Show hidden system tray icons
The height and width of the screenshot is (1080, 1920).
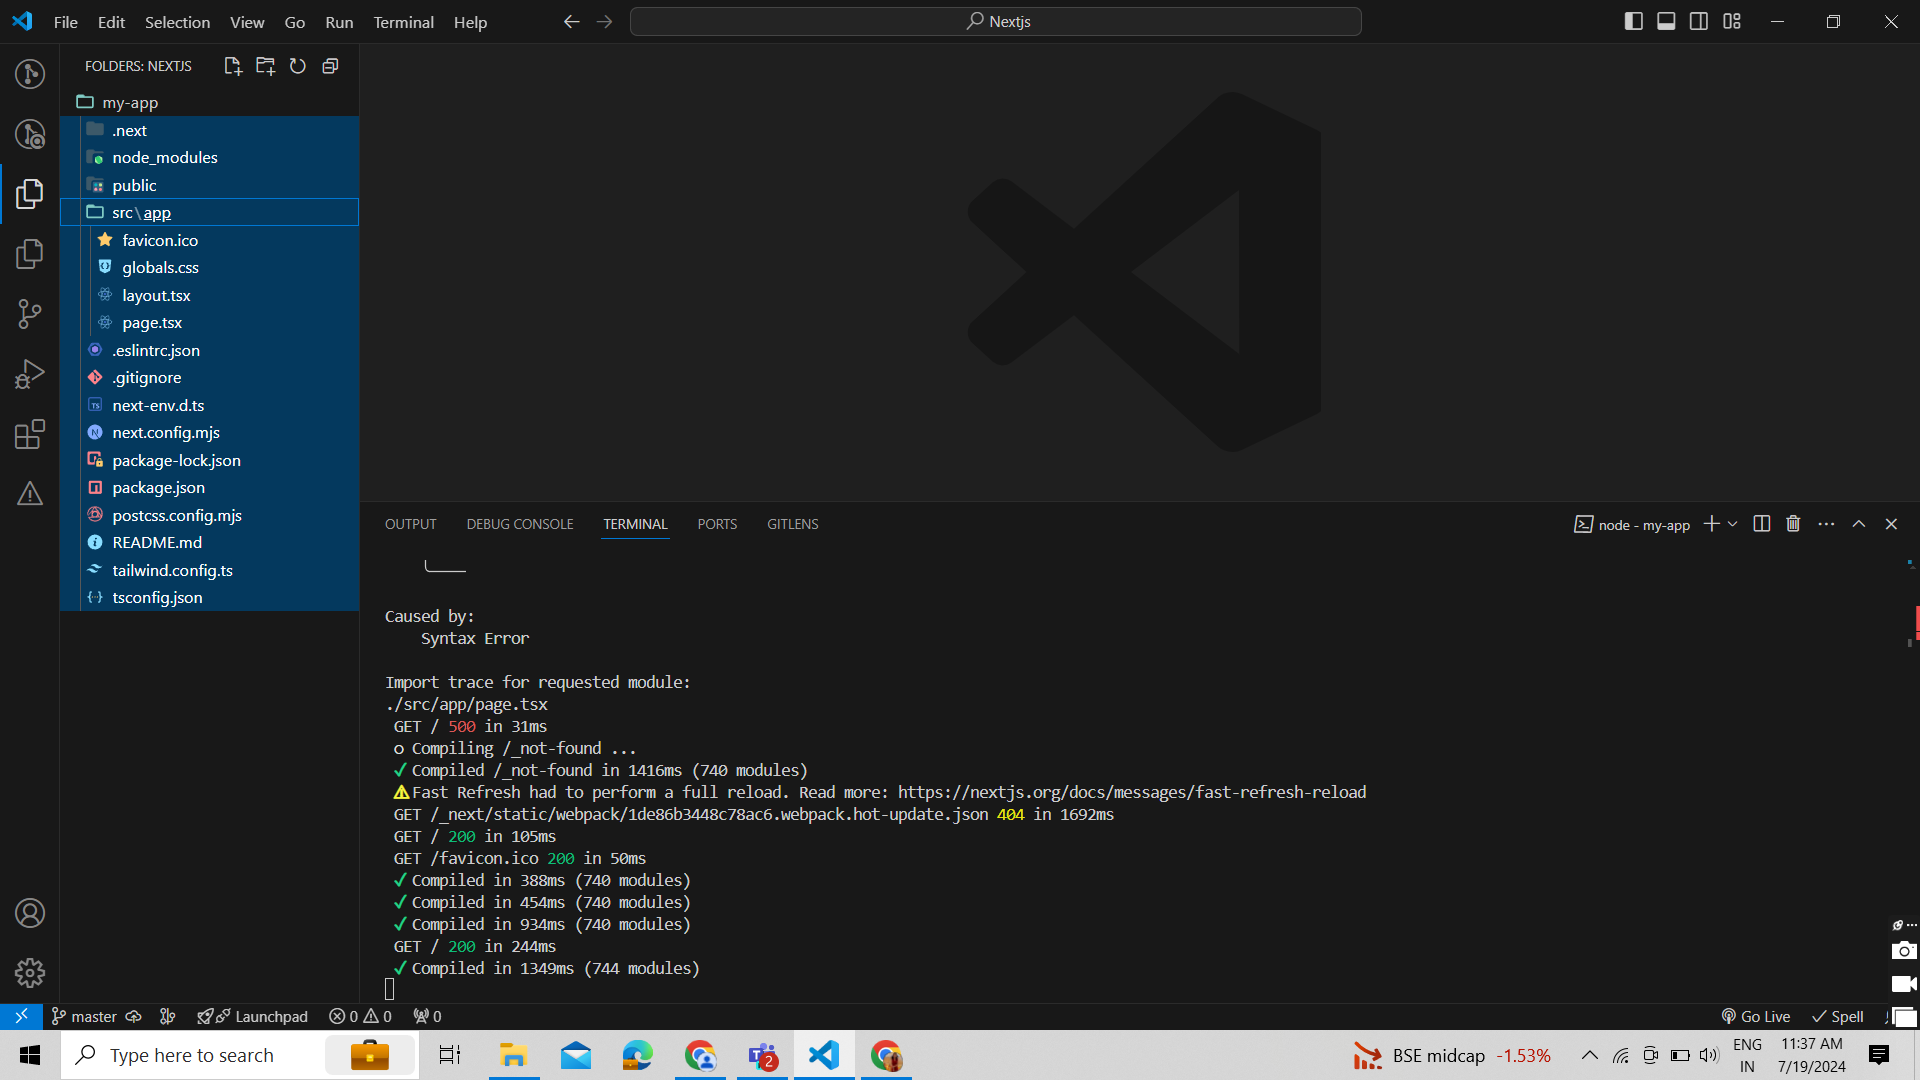(1589, 1055)
